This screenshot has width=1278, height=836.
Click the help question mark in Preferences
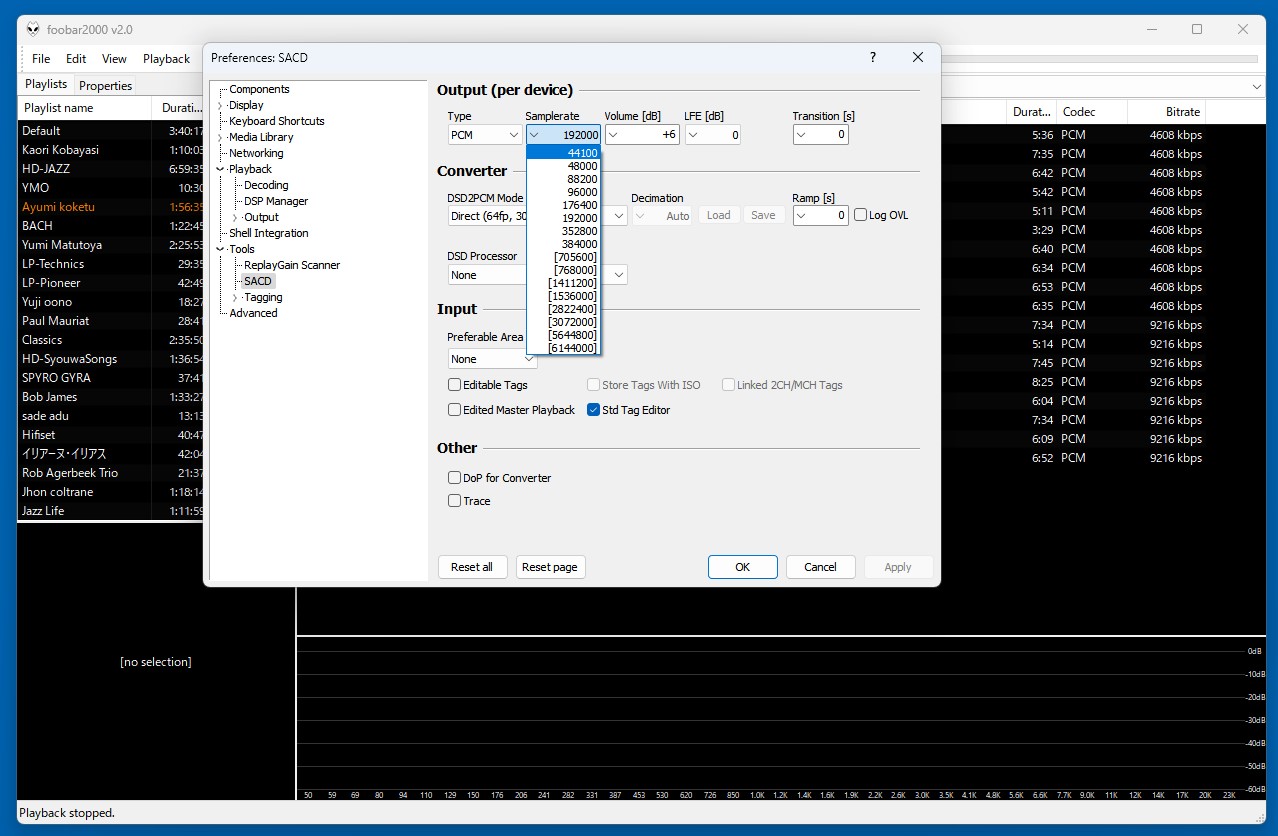[873, 57]
